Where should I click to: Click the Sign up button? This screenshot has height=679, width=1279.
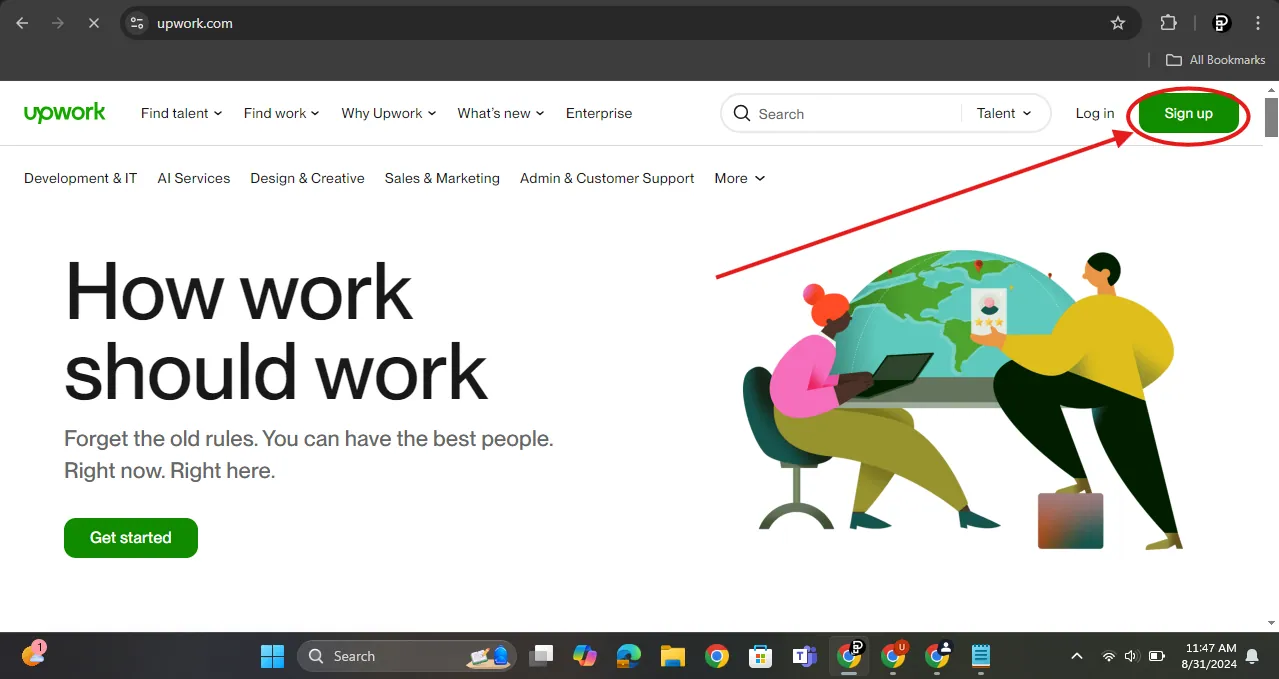(x=1188, y=113)
